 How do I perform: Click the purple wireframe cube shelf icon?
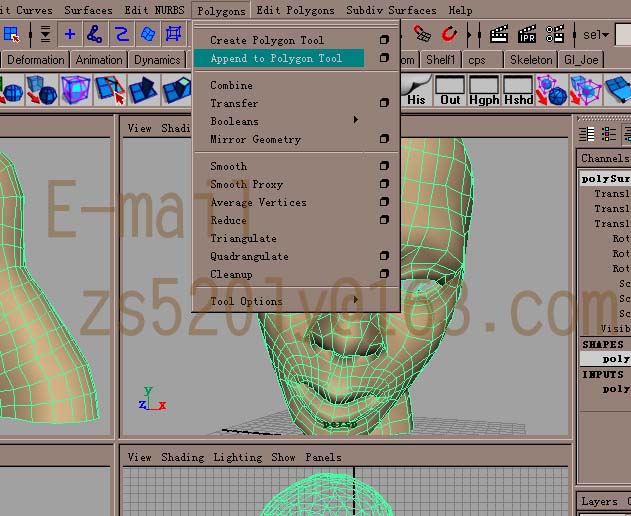(75, 90)
